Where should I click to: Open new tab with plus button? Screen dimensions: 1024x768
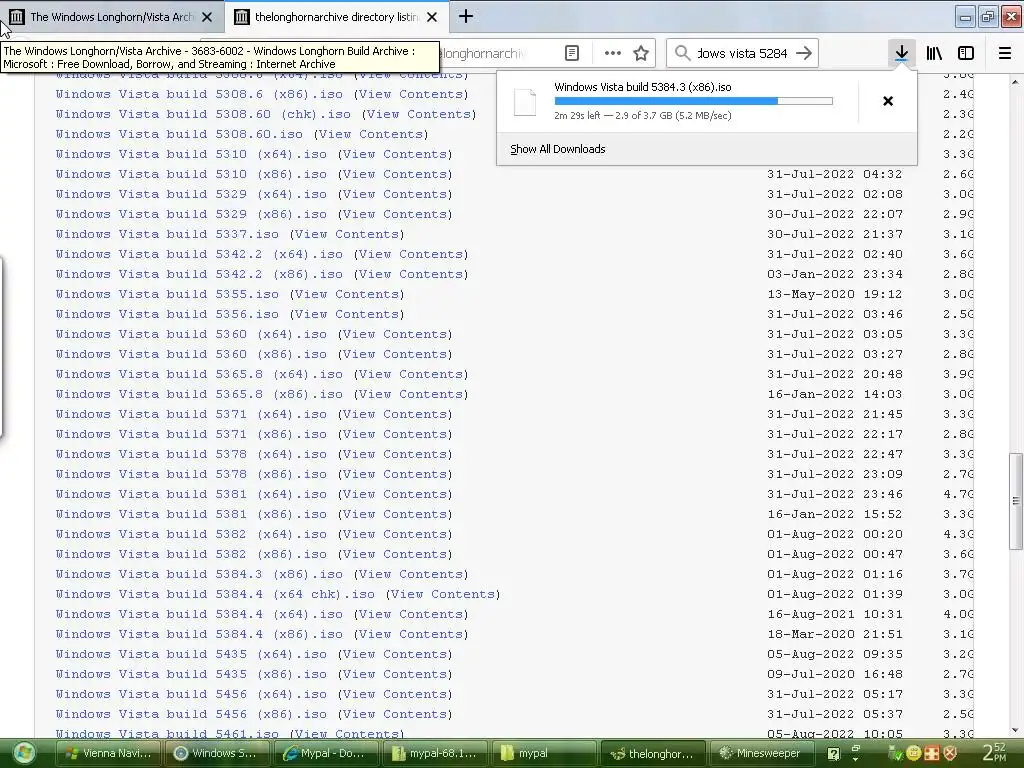466,17
